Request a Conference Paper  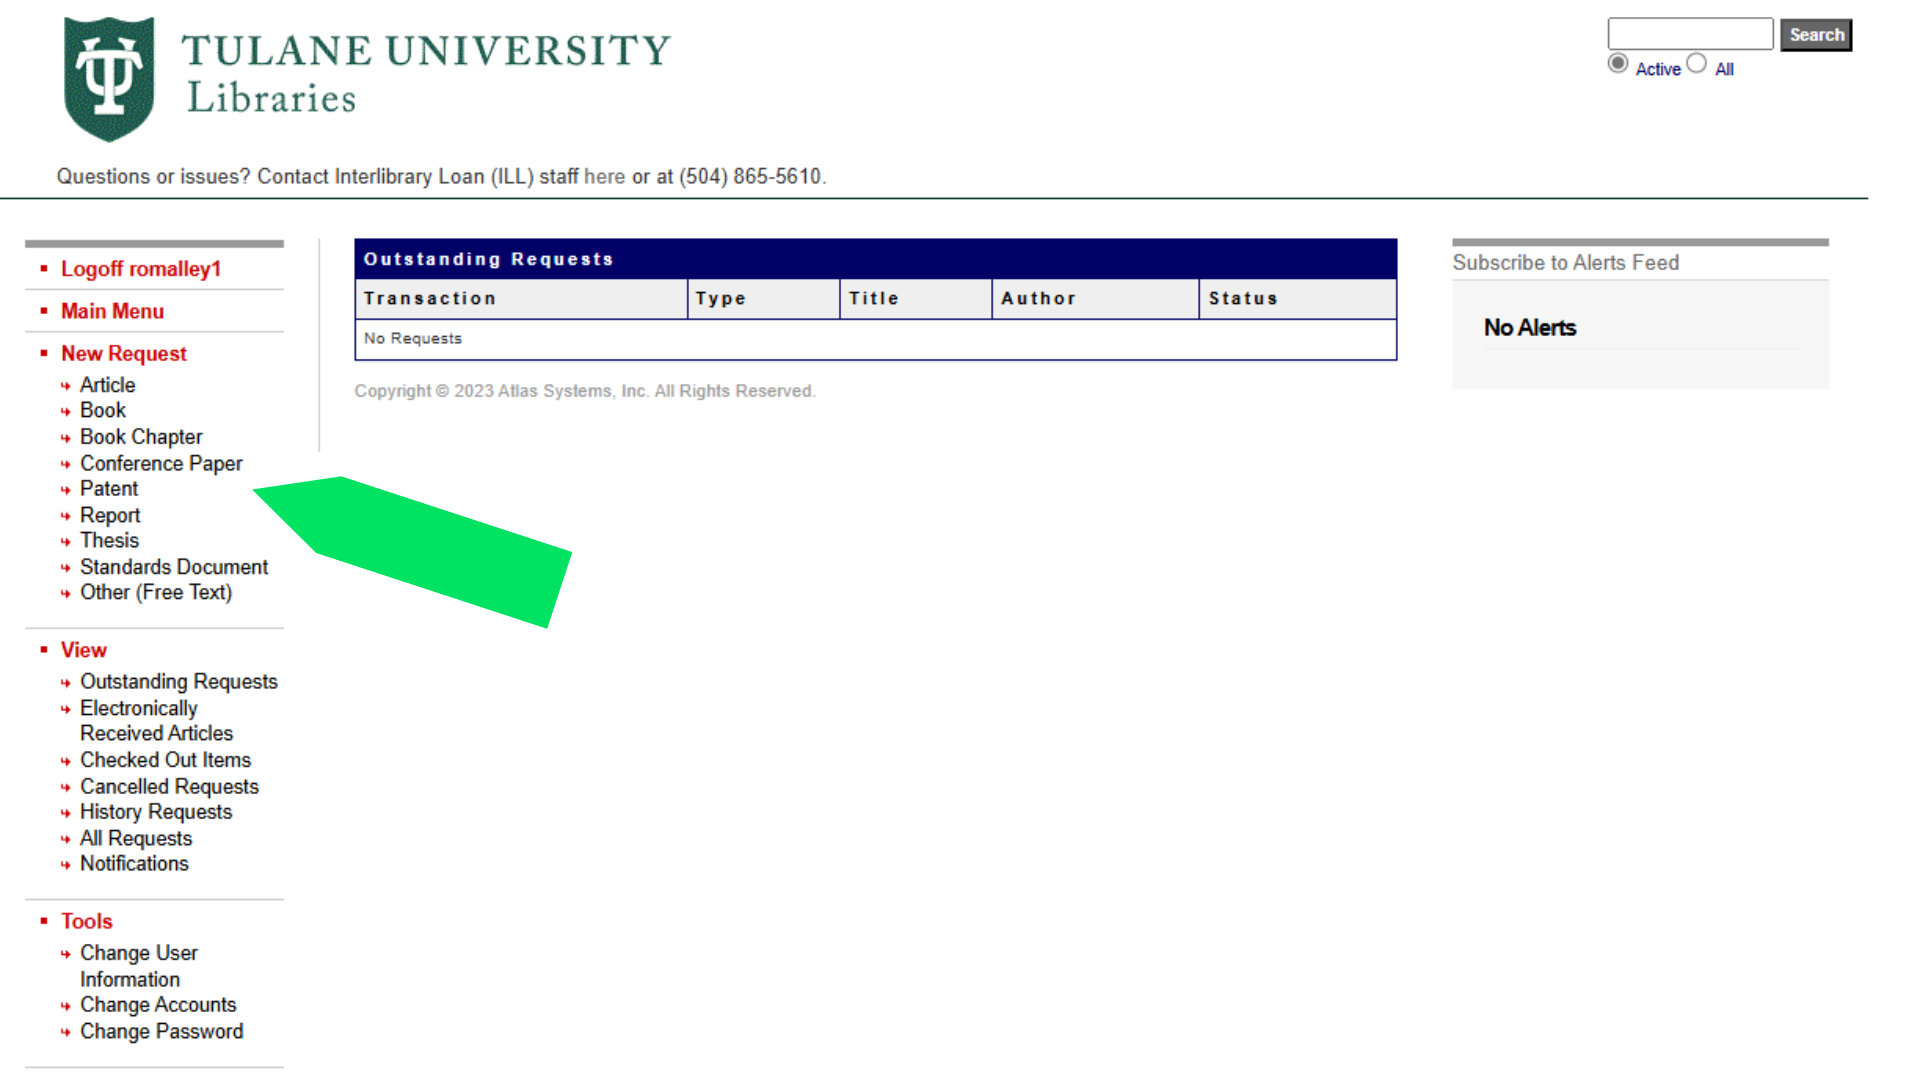pos(161,463)
